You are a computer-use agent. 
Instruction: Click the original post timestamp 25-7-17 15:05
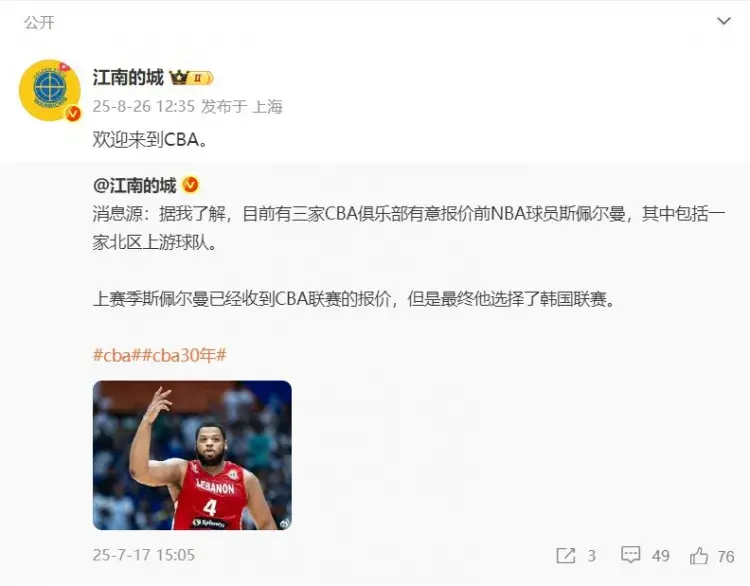pyautogui.click(x=144, y=555)
